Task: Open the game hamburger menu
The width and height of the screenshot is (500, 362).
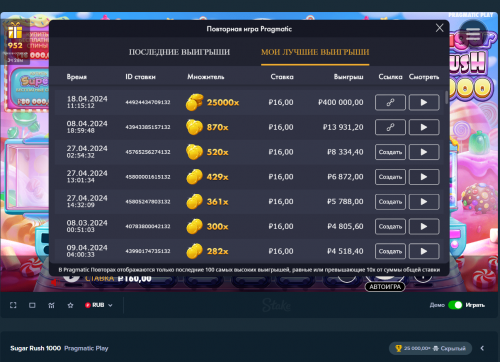Action: 473,34
